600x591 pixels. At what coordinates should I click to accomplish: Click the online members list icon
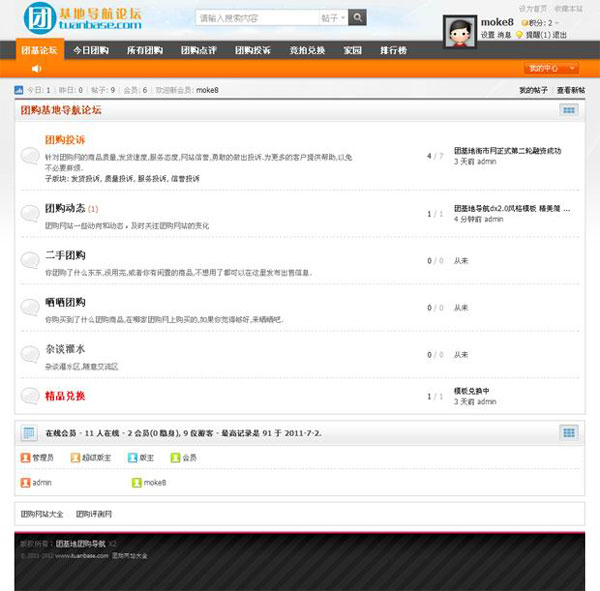click(x=30, y=433)
